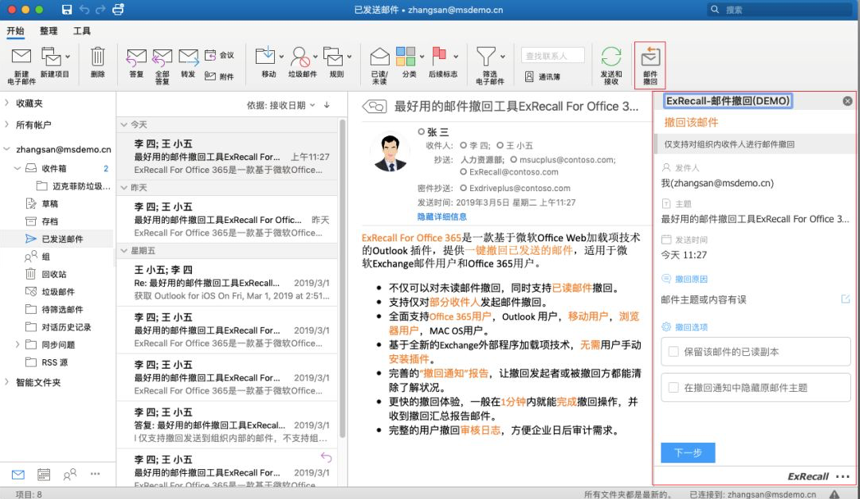Expand the 收藏夹 favorites section

(7, 103)
